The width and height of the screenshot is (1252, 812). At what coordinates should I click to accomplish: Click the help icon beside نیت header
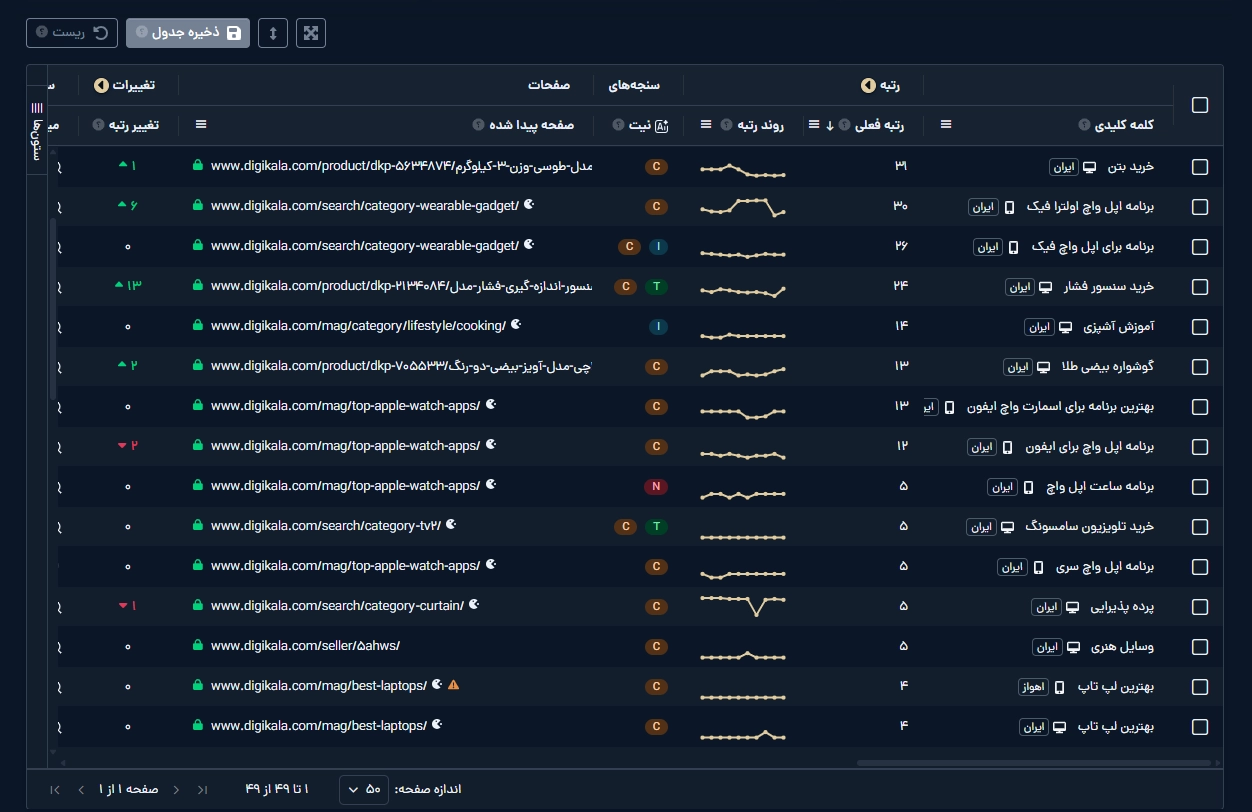click(x=620, y=125)
